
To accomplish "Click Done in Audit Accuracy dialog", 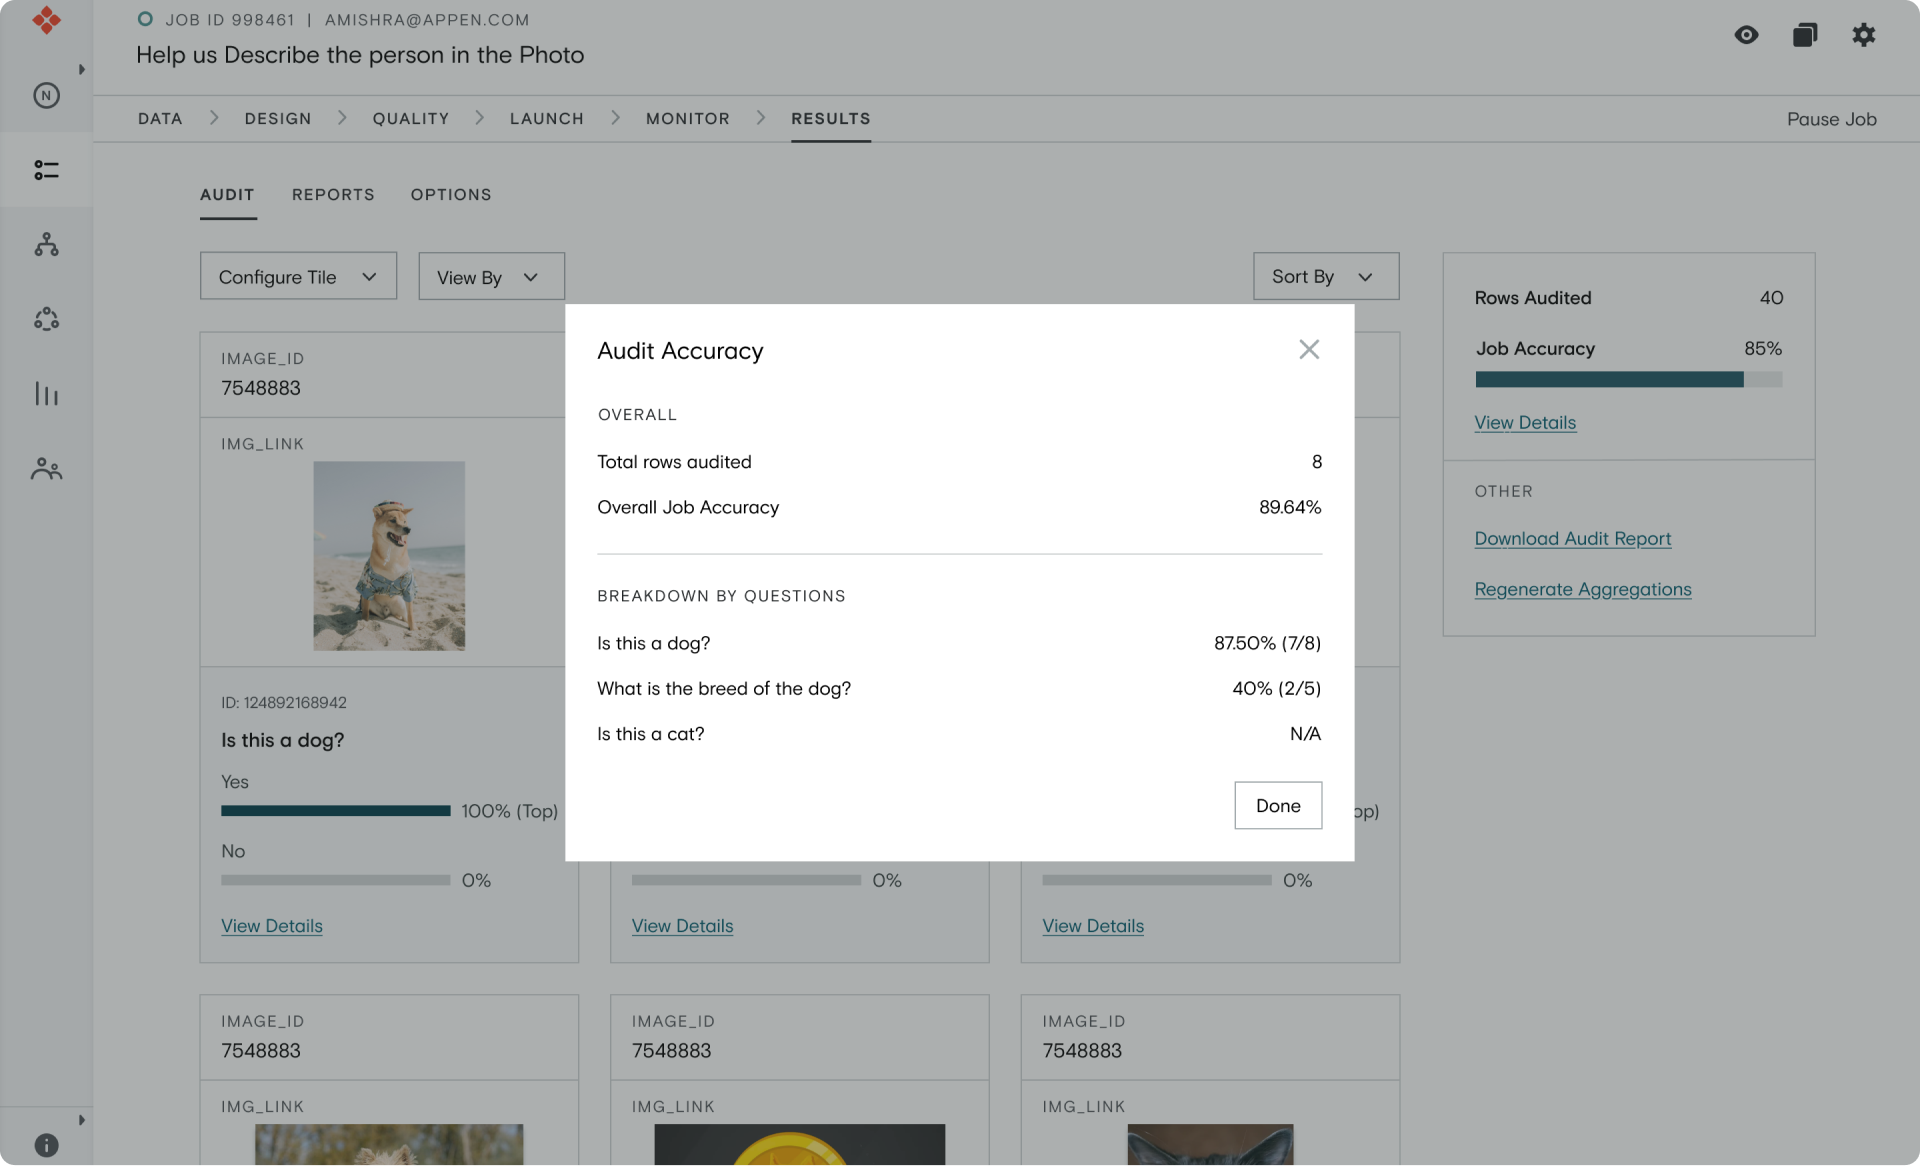I will [x=1278, y=805].
